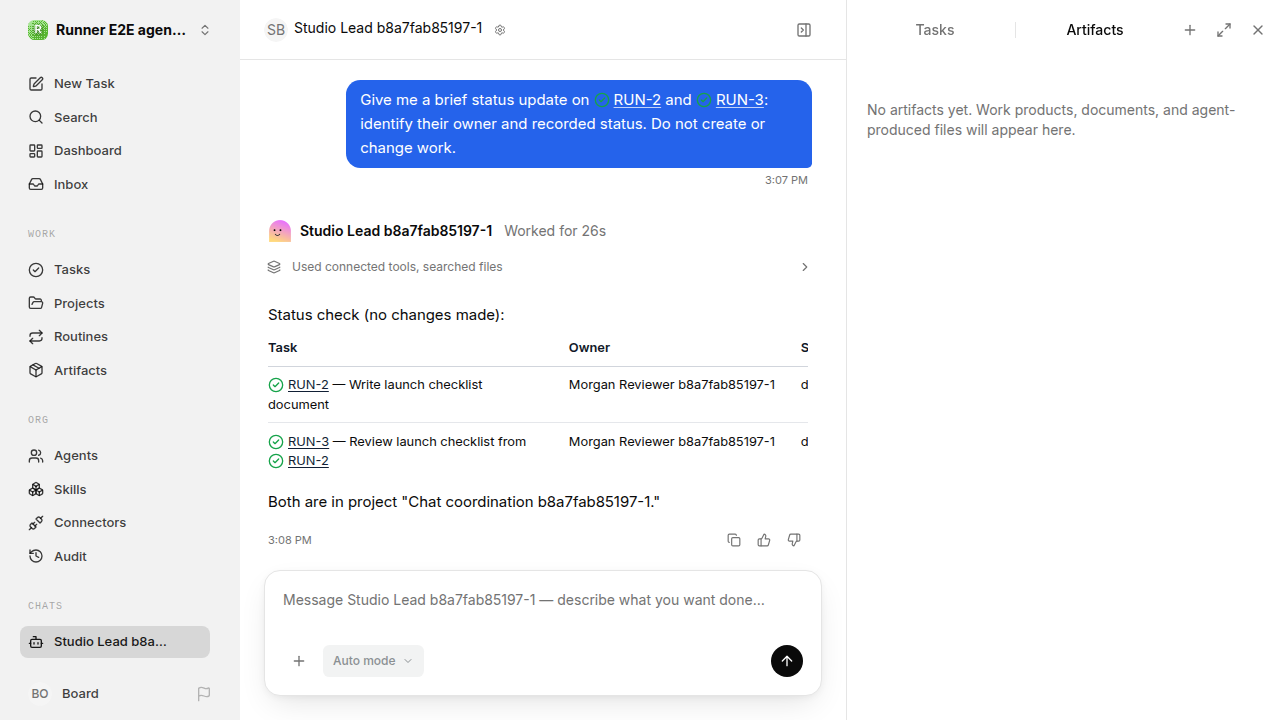Click the Studio Lead agent avatar

pos(280,231)
